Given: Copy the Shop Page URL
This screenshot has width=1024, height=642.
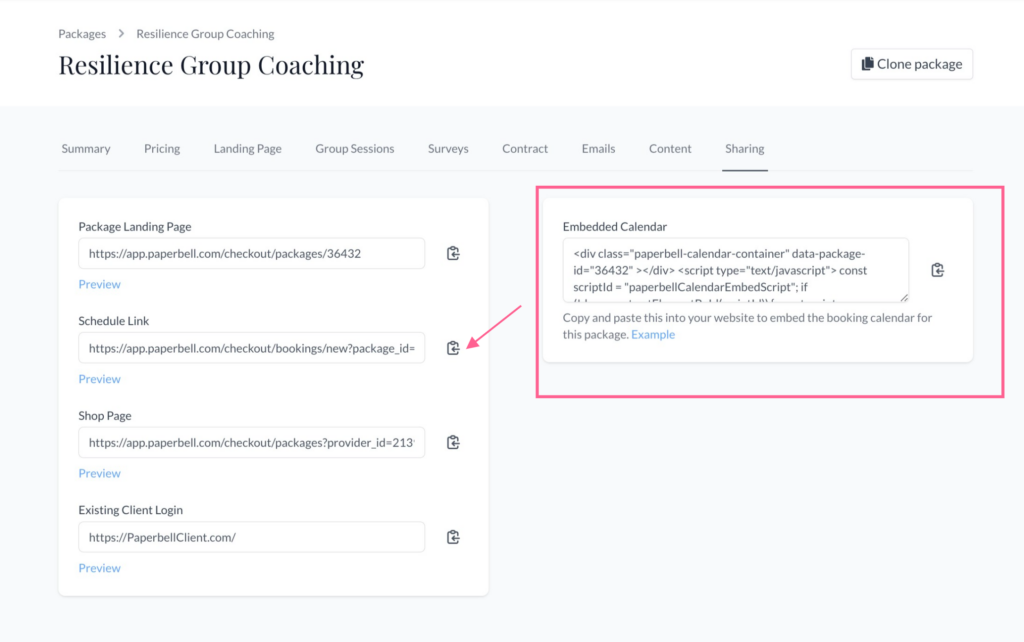Looking at the screenshot, I should pyautogui.click(x=453, y=442).
